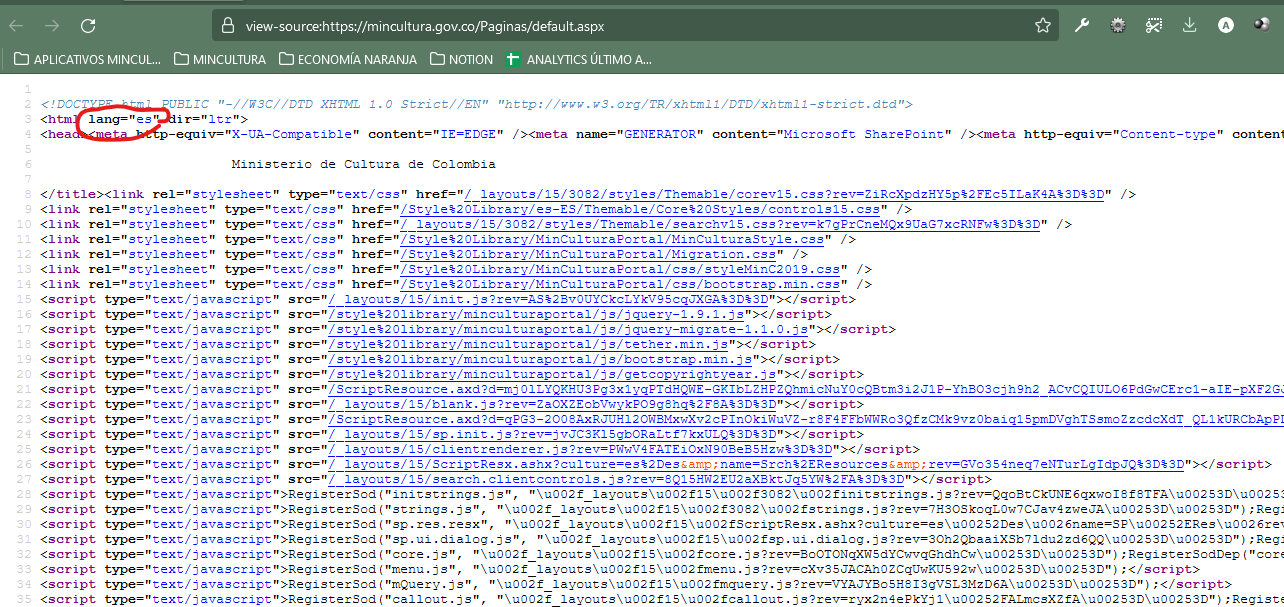Open APLICATIVOS MINCUL... bookmark folder
The image size is (1284, 607).
87,59
